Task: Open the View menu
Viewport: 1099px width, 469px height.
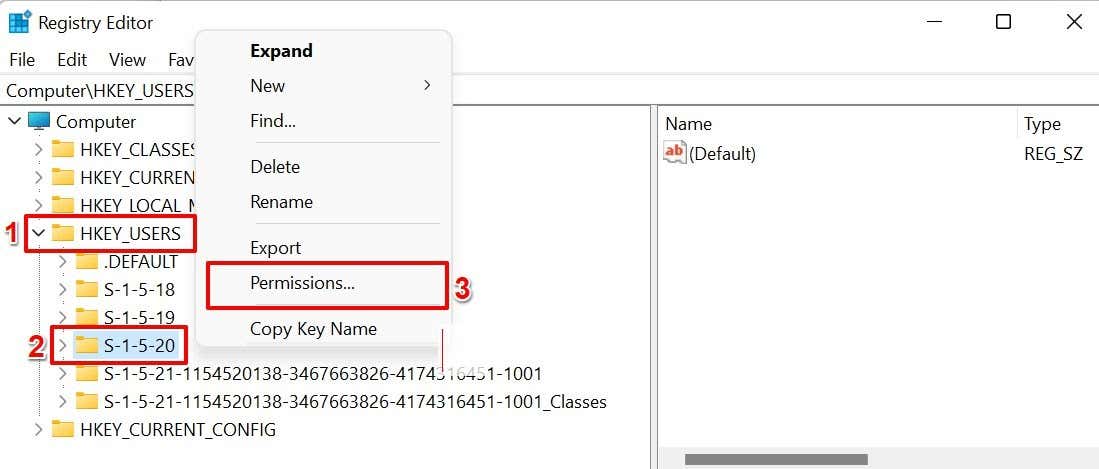Action: tap(128, 60)
